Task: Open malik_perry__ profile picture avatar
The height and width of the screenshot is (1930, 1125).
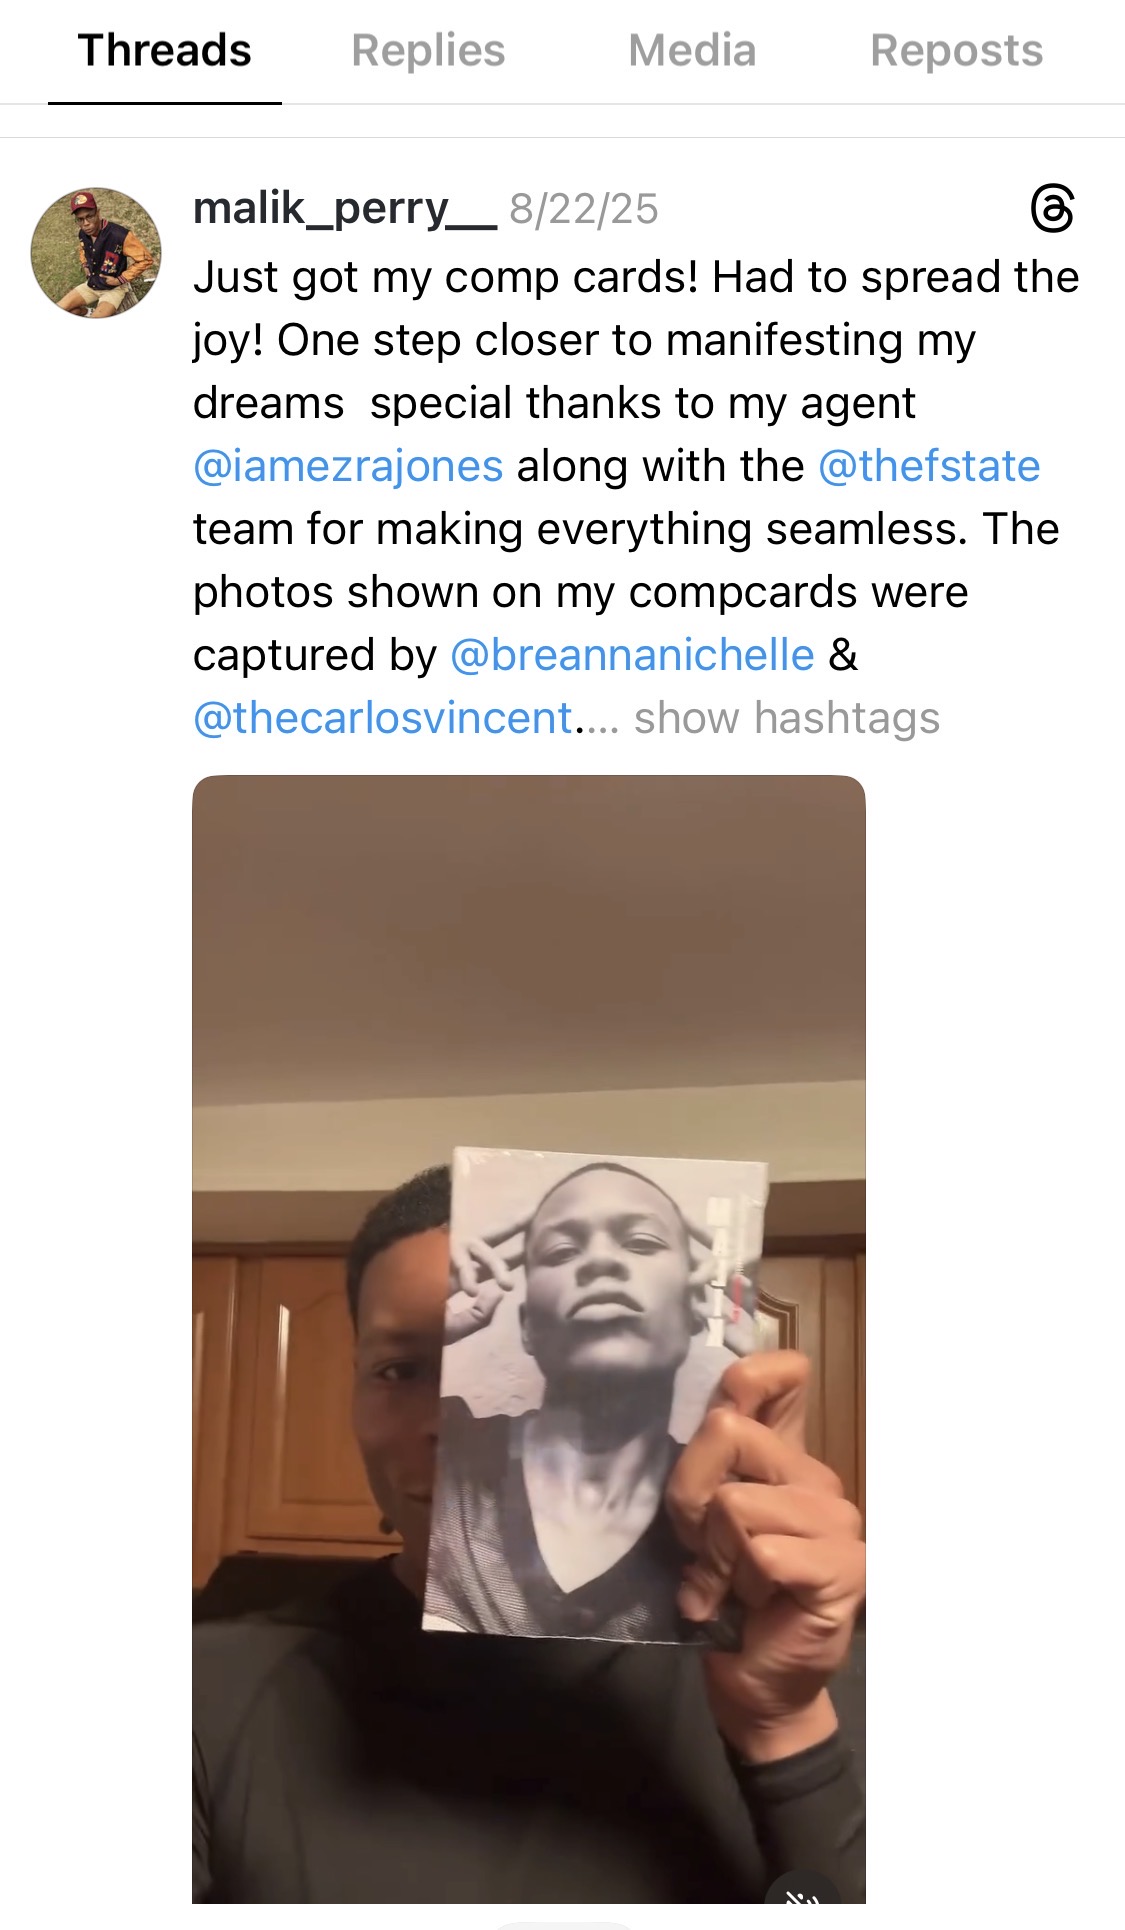Action: point(96,253)
